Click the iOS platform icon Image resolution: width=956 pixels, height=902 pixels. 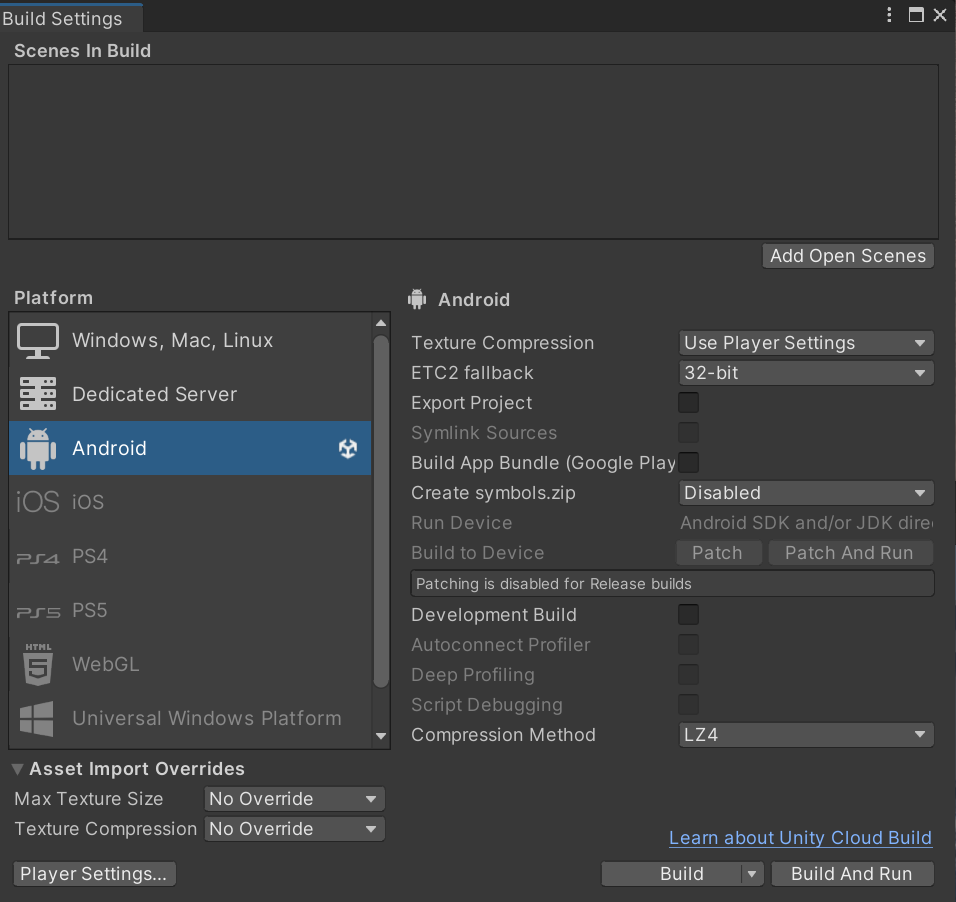tap(38, 502)
